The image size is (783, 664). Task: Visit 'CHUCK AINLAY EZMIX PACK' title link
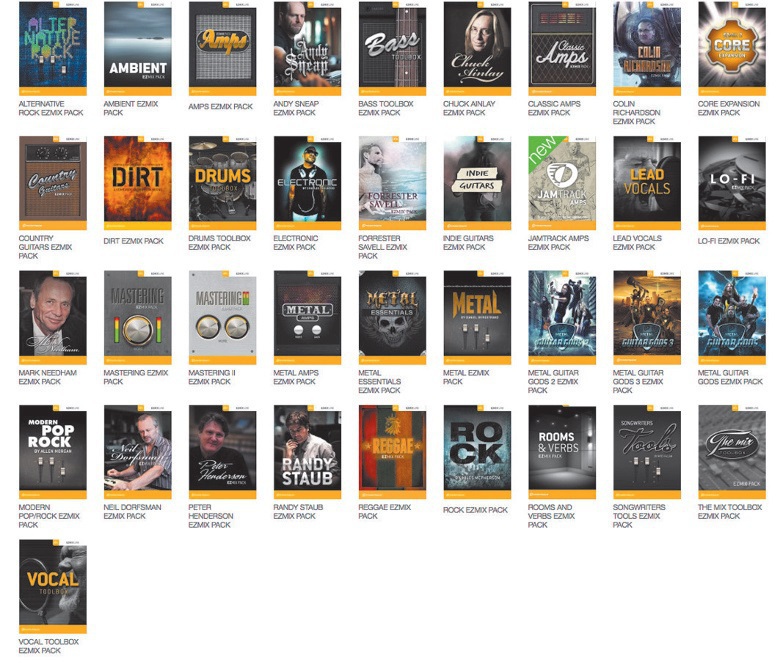coord(469,108)
